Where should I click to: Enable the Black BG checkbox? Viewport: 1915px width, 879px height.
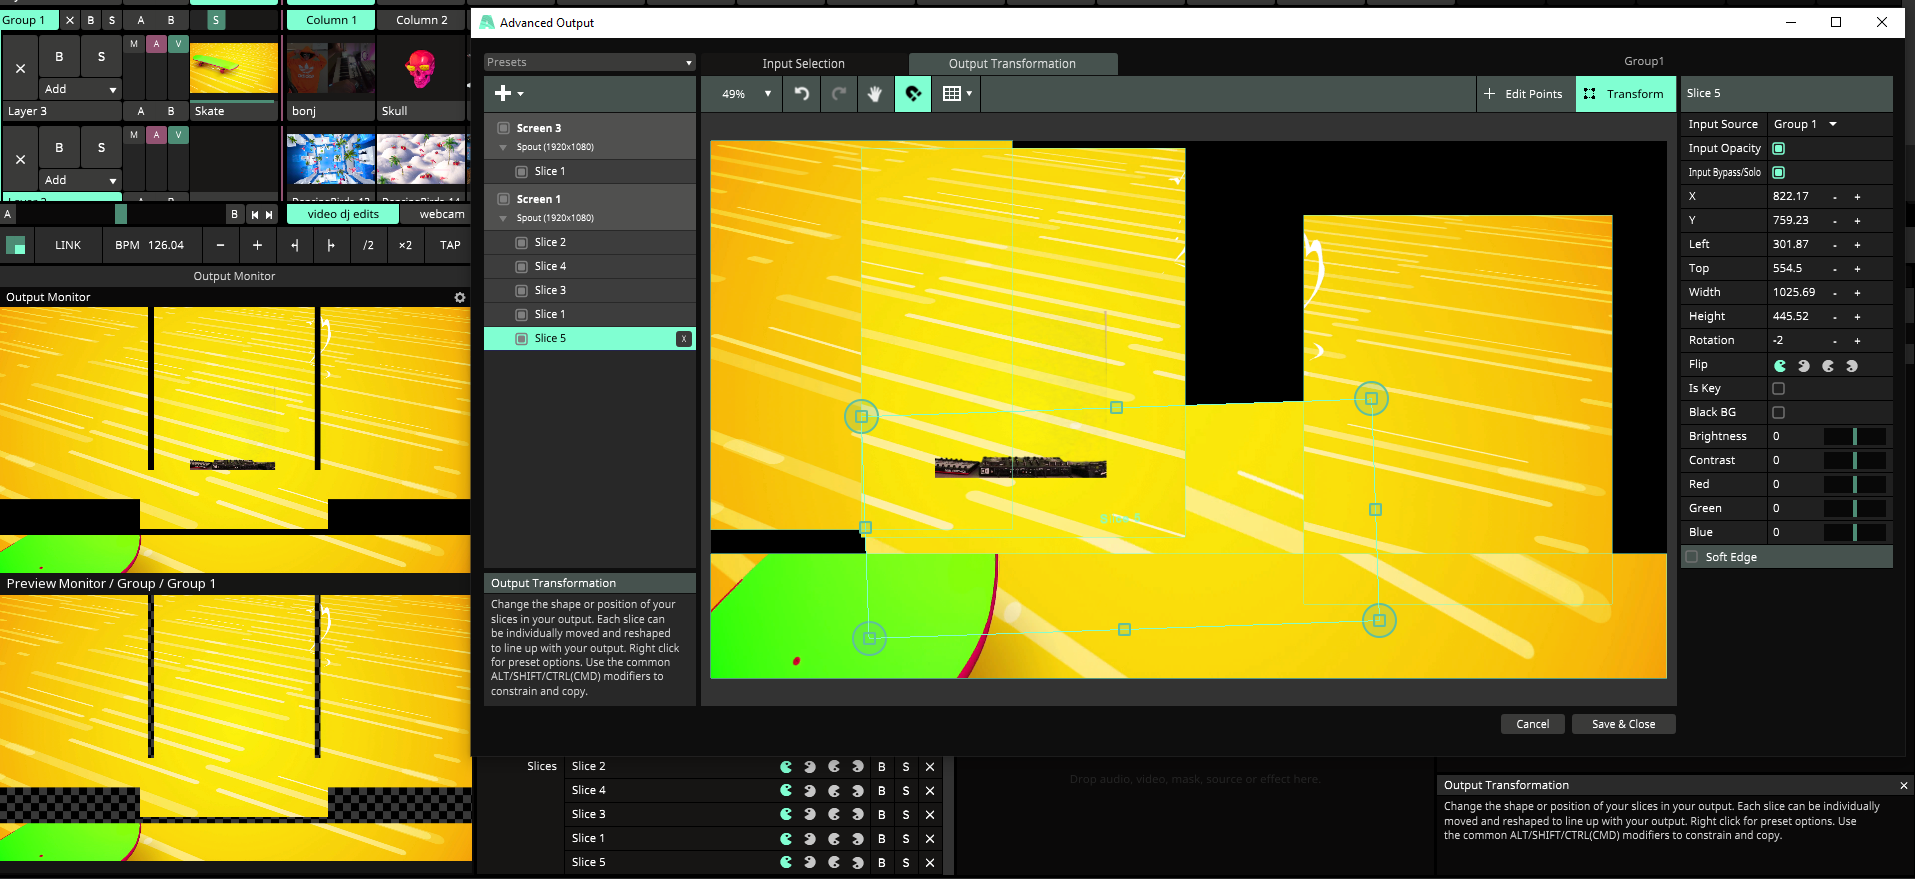click(x=1778, y=413)
